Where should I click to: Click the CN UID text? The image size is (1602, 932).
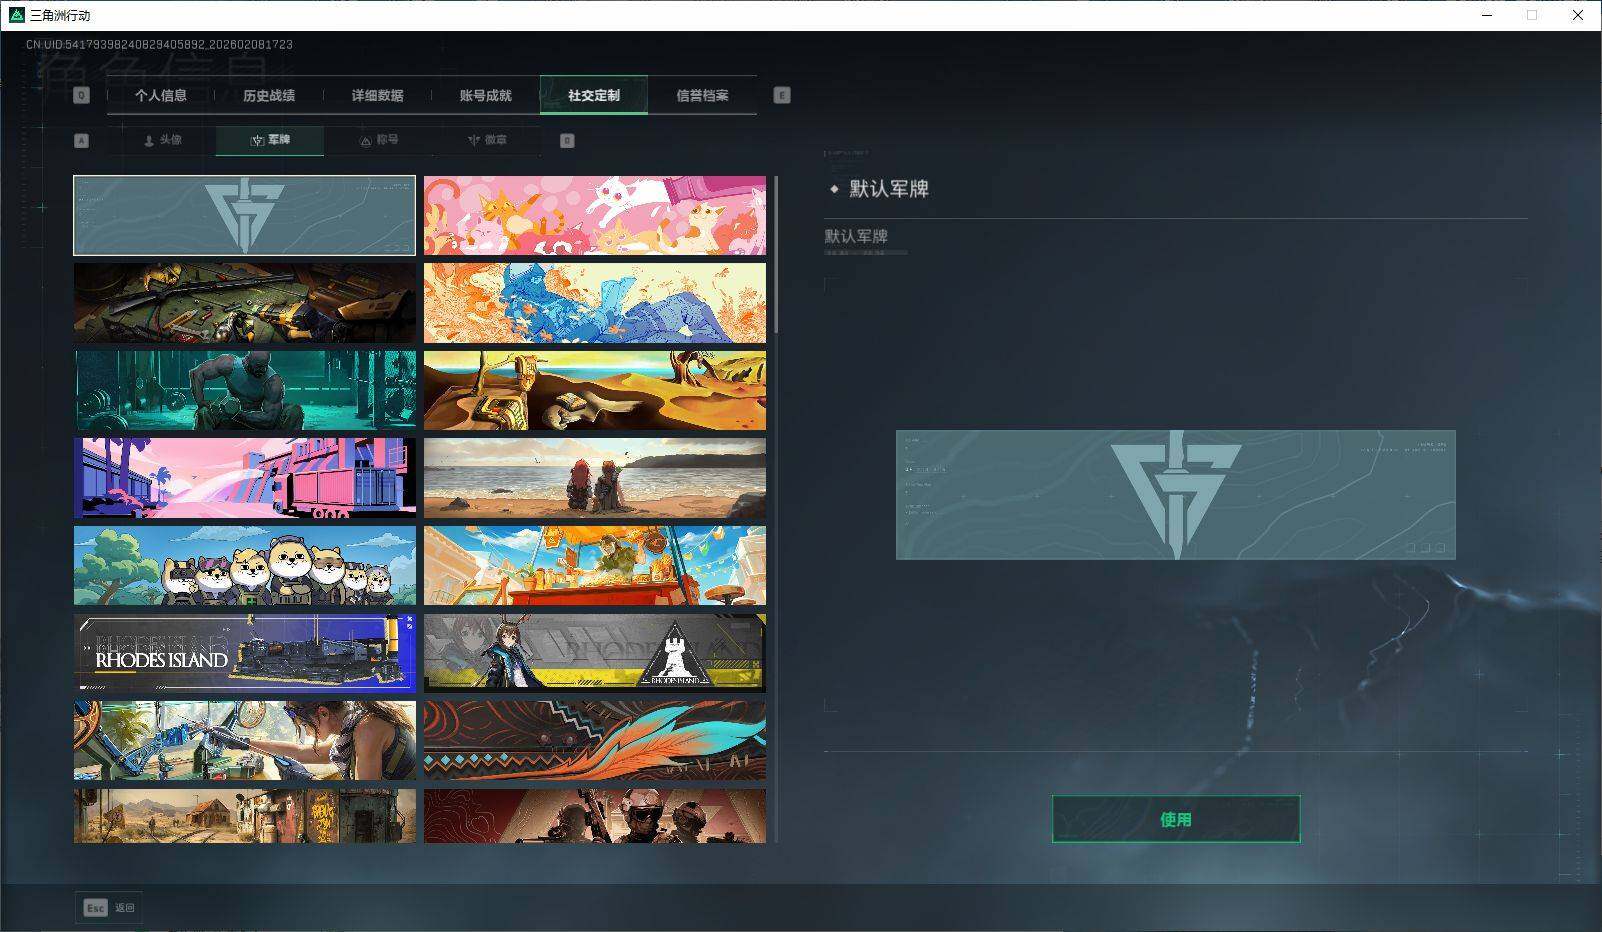159,45
